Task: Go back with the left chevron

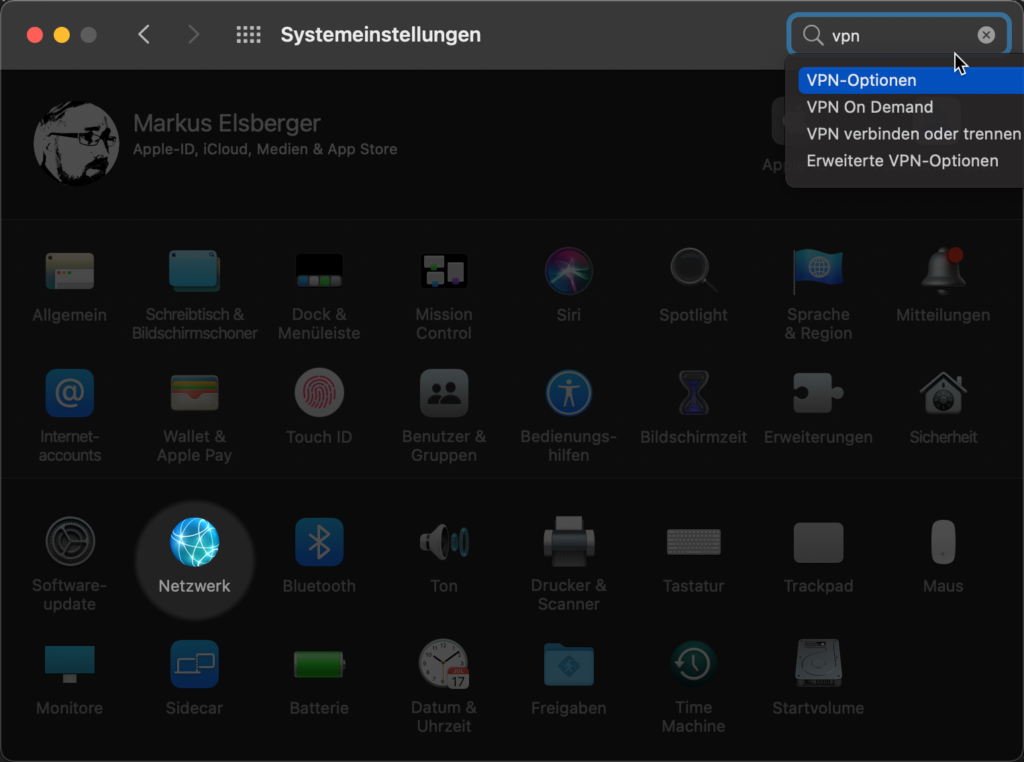Action: 144,35
